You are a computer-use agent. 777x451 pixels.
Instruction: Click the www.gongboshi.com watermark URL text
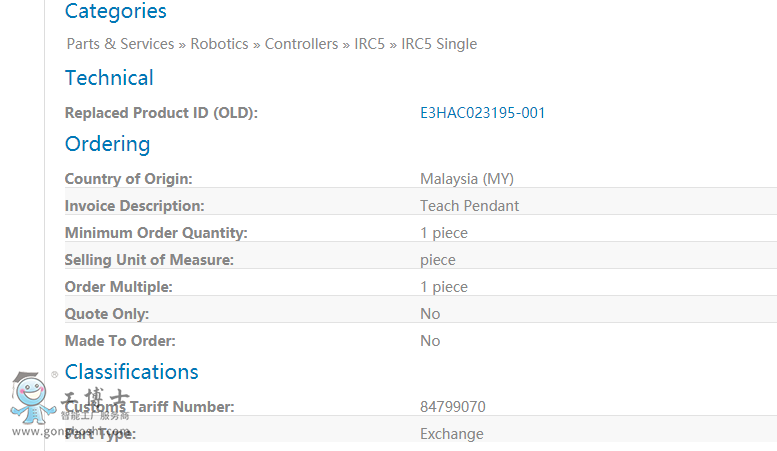click(x=71, y=431)
